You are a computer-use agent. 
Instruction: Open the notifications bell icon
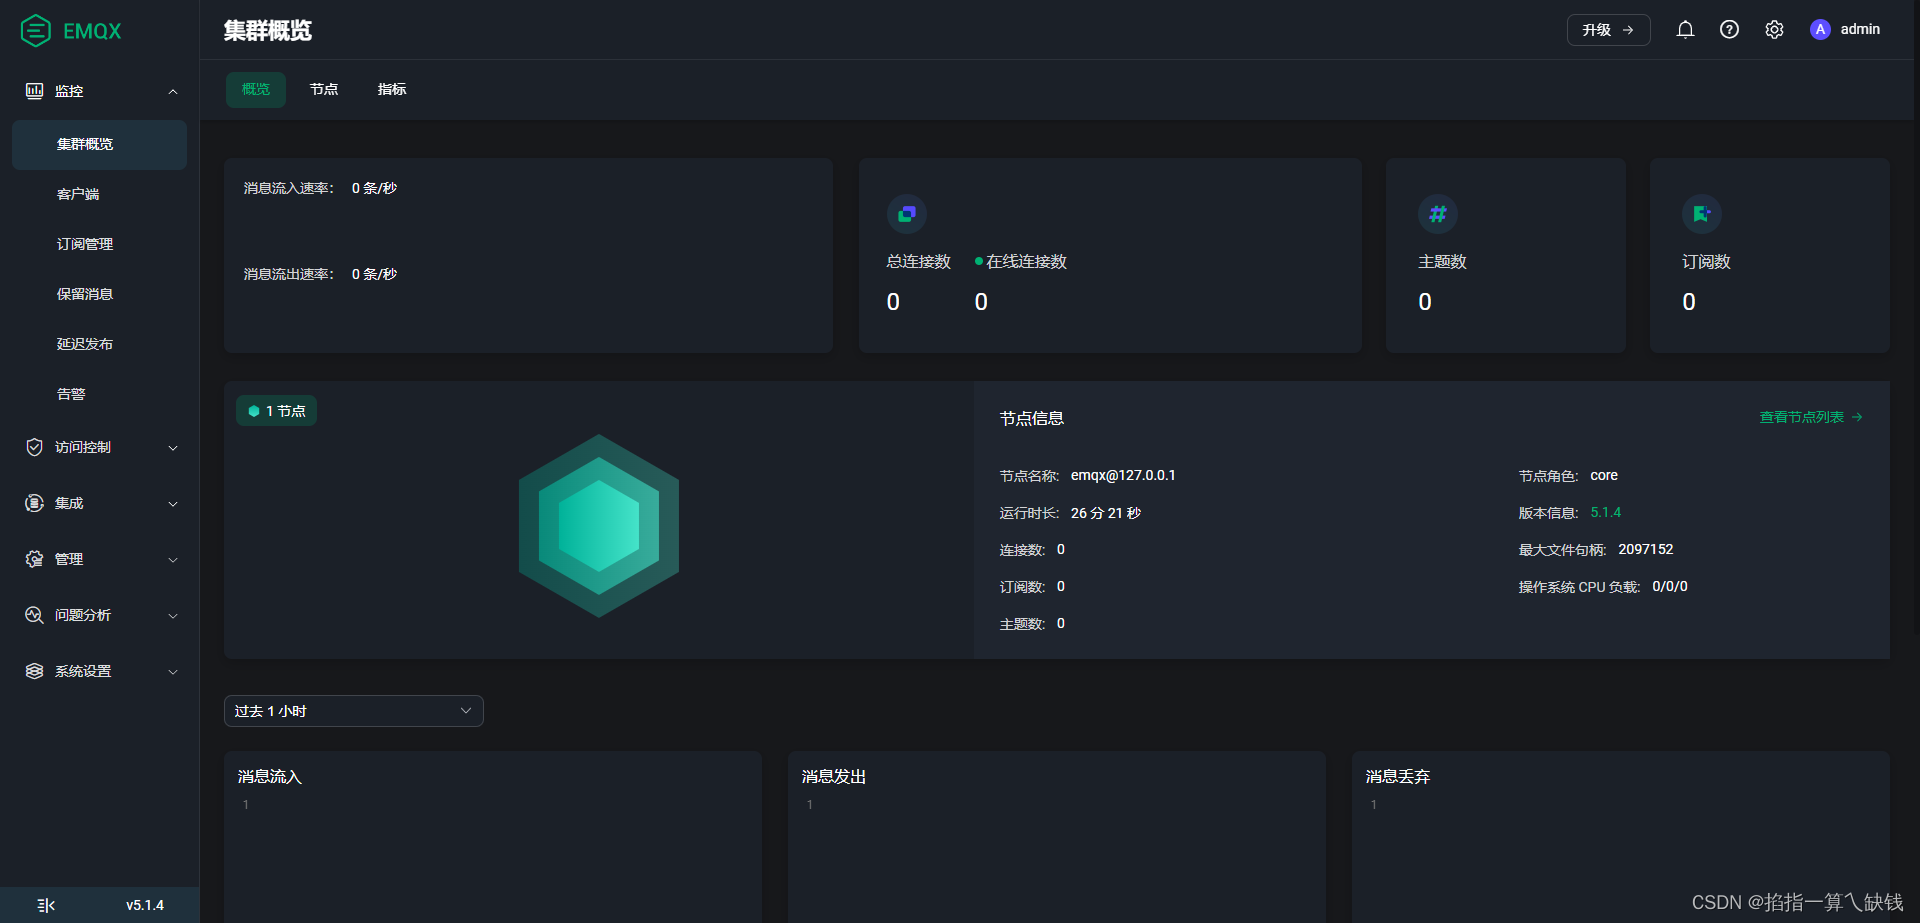coord(1685,30)
